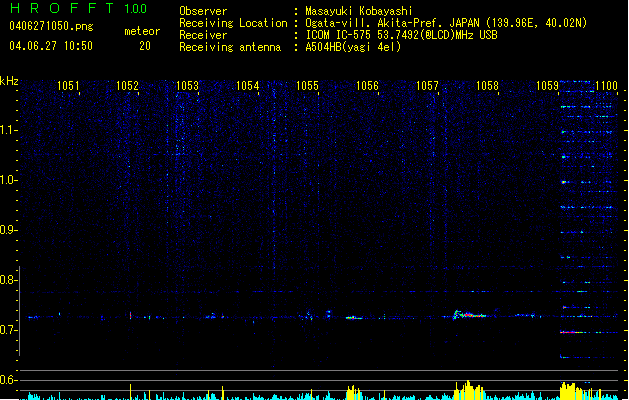Click the meteor count value 20

click(x=145, y=46)
